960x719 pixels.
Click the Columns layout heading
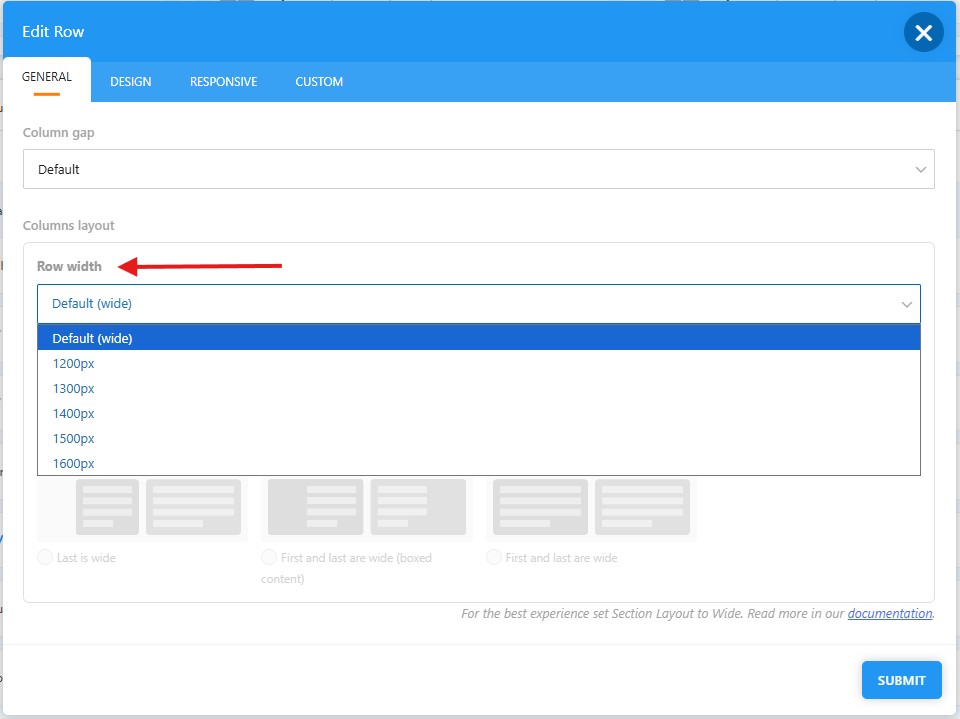(69, 225)
